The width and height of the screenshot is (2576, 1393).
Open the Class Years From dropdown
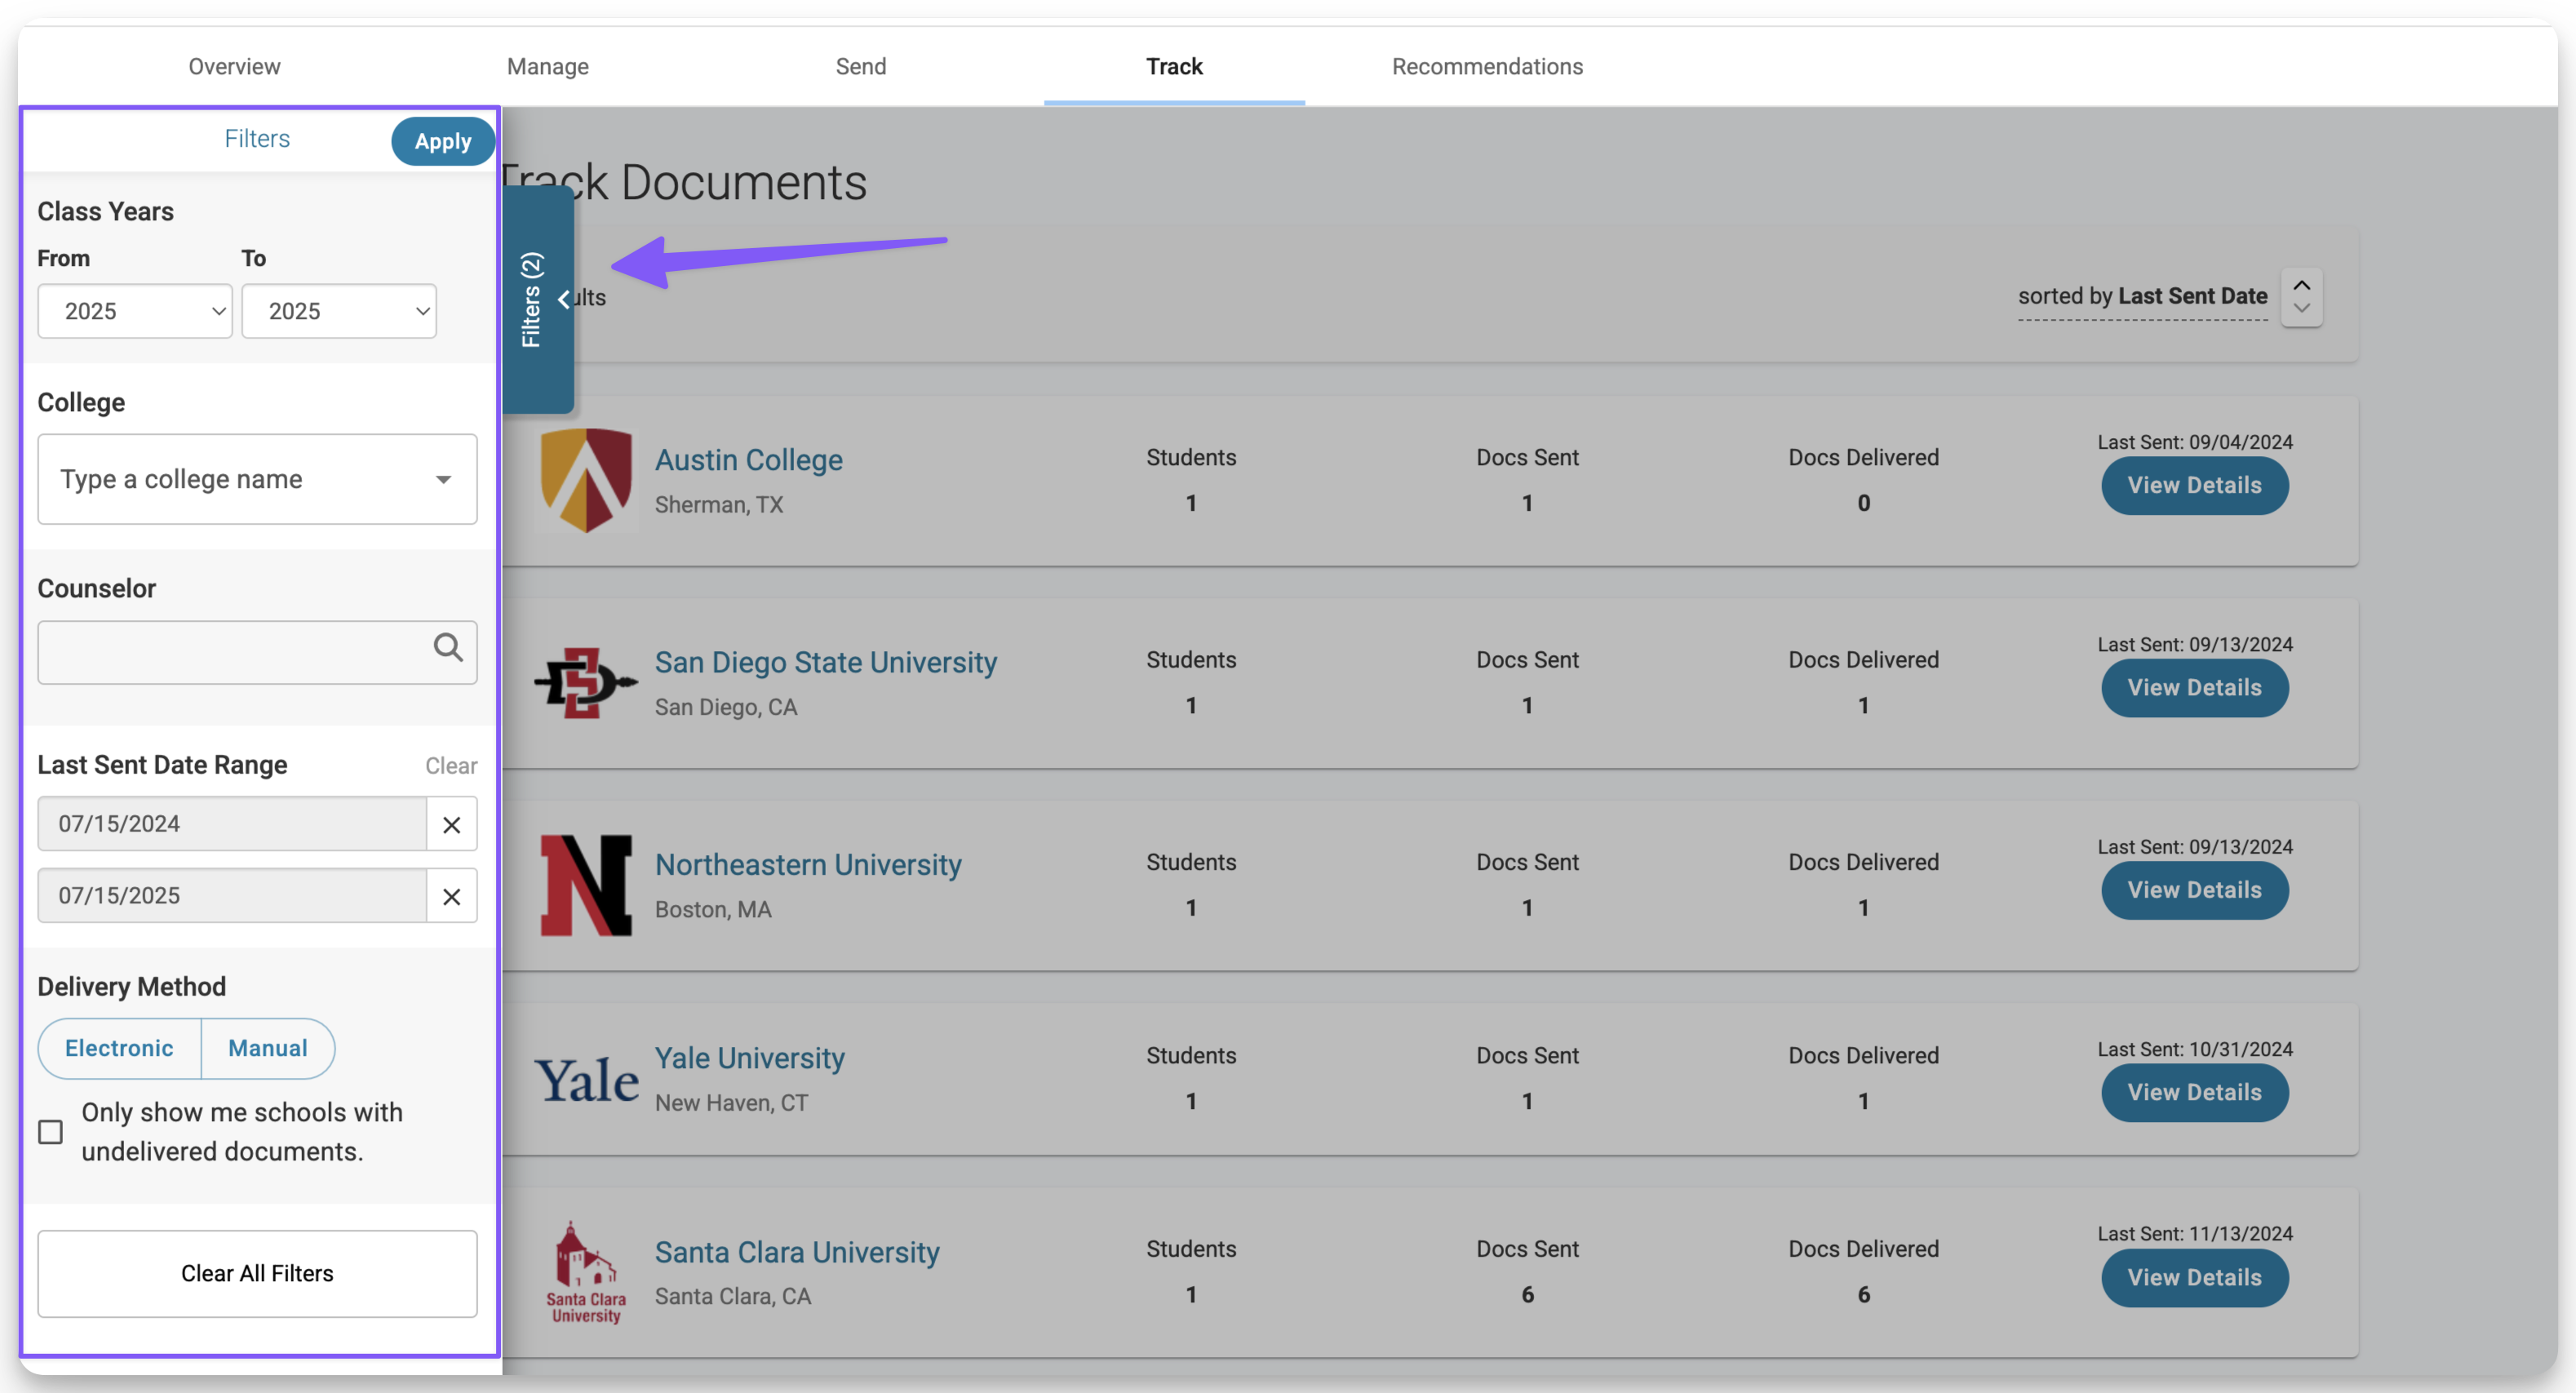point(135,311)
